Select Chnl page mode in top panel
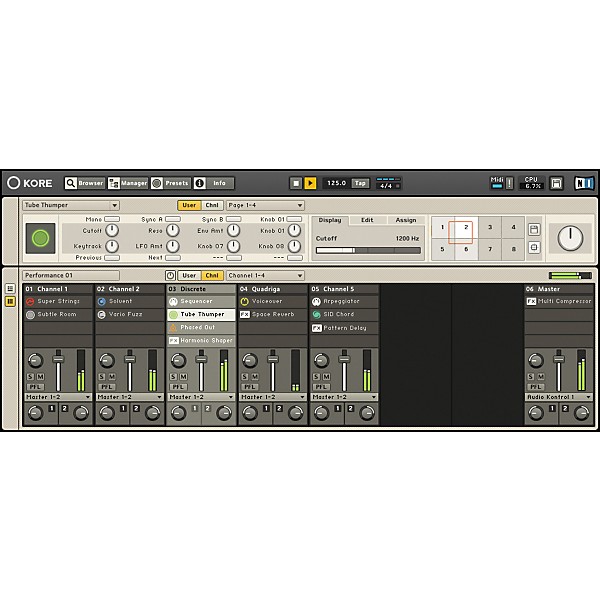 click(212, 205)
